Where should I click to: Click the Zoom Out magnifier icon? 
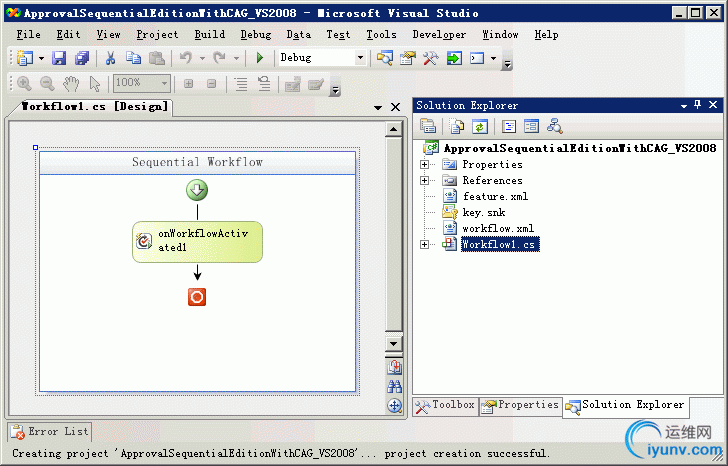tap(47, 84)
